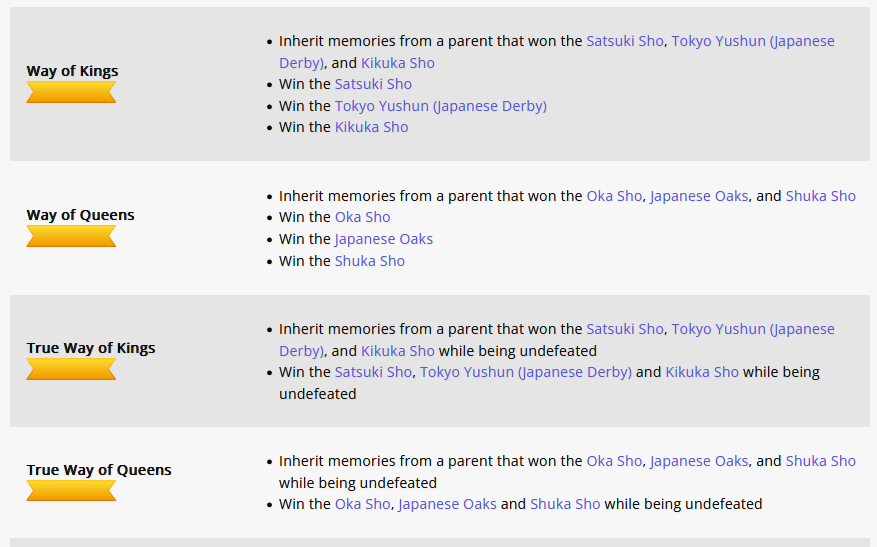Open Shuka Sho link in Way of Queens win bullet
The height and width of the screenshot is (547, 877).
(x=369, y=261)
